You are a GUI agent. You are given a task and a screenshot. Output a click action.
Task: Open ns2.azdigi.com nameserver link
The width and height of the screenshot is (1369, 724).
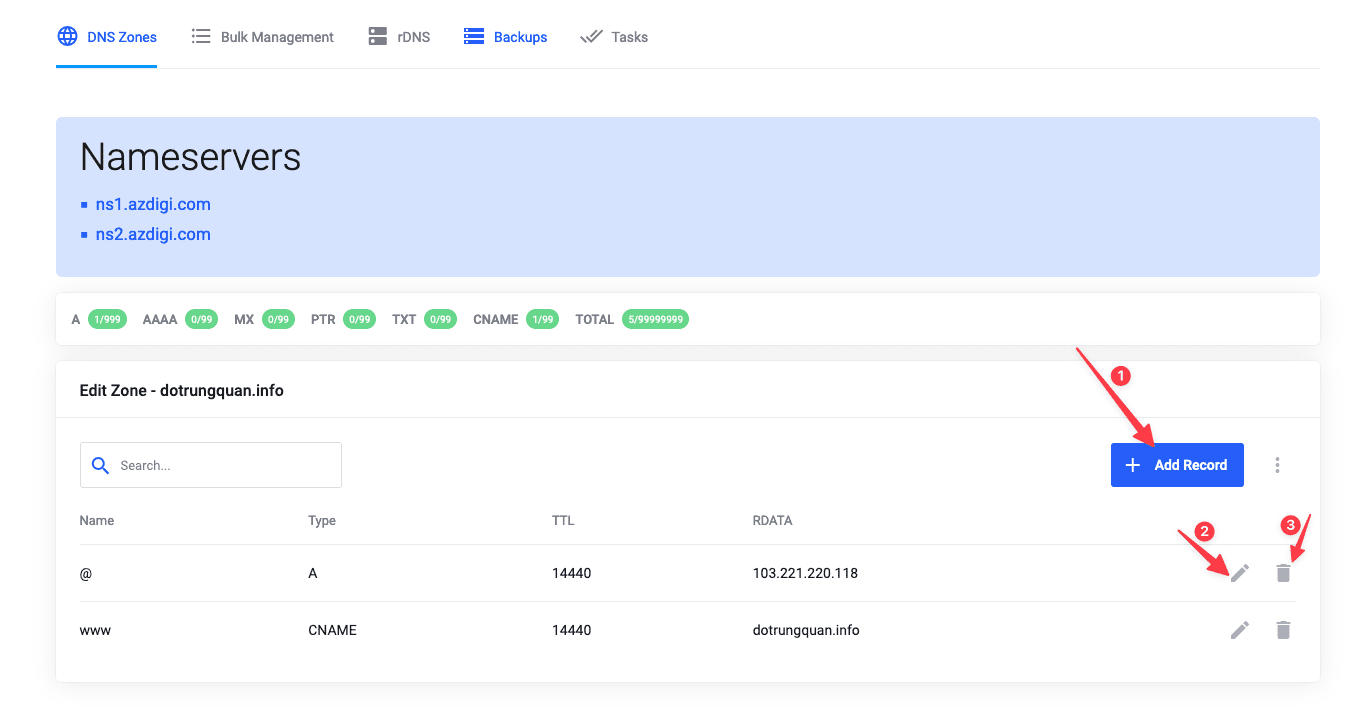click(153, 234)
